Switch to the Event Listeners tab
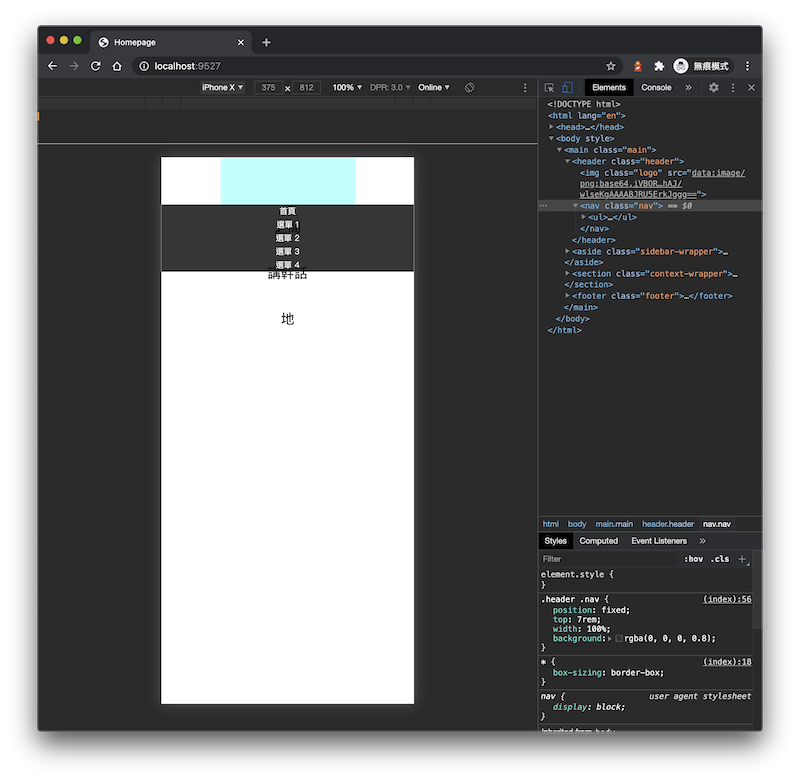Screen dimensions: 800x781 click(659, 541)
